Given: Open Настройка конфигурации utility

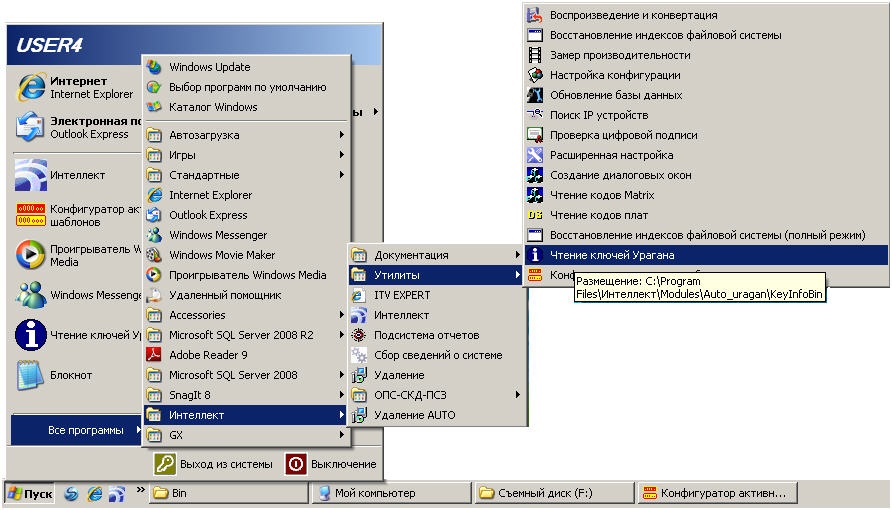Looking at the screenshot, I should click(614, 75).
